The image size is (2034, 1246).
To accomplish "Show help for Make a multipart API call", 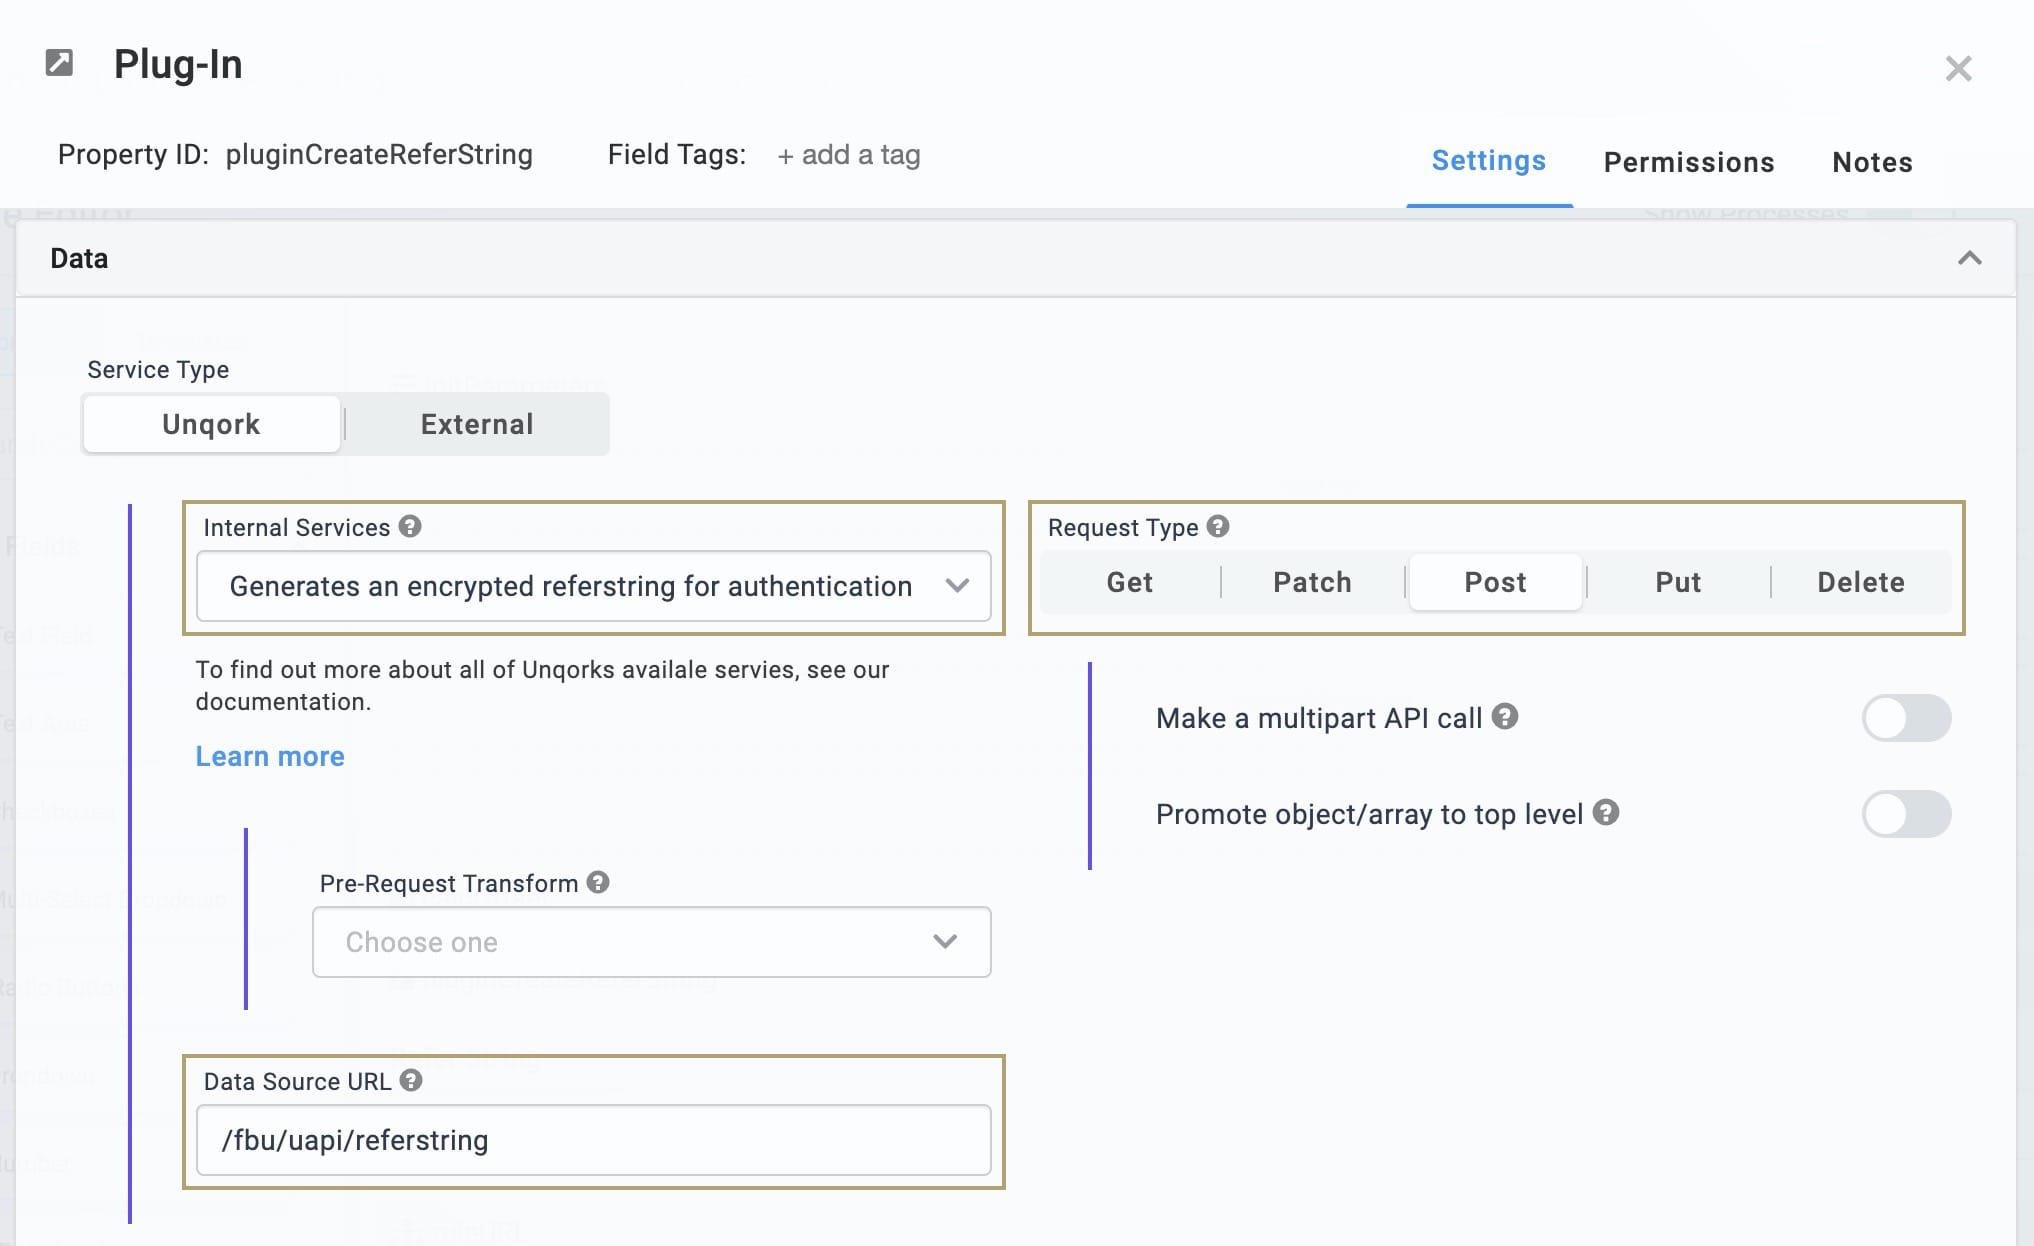I will click(x=1505, y=716).
